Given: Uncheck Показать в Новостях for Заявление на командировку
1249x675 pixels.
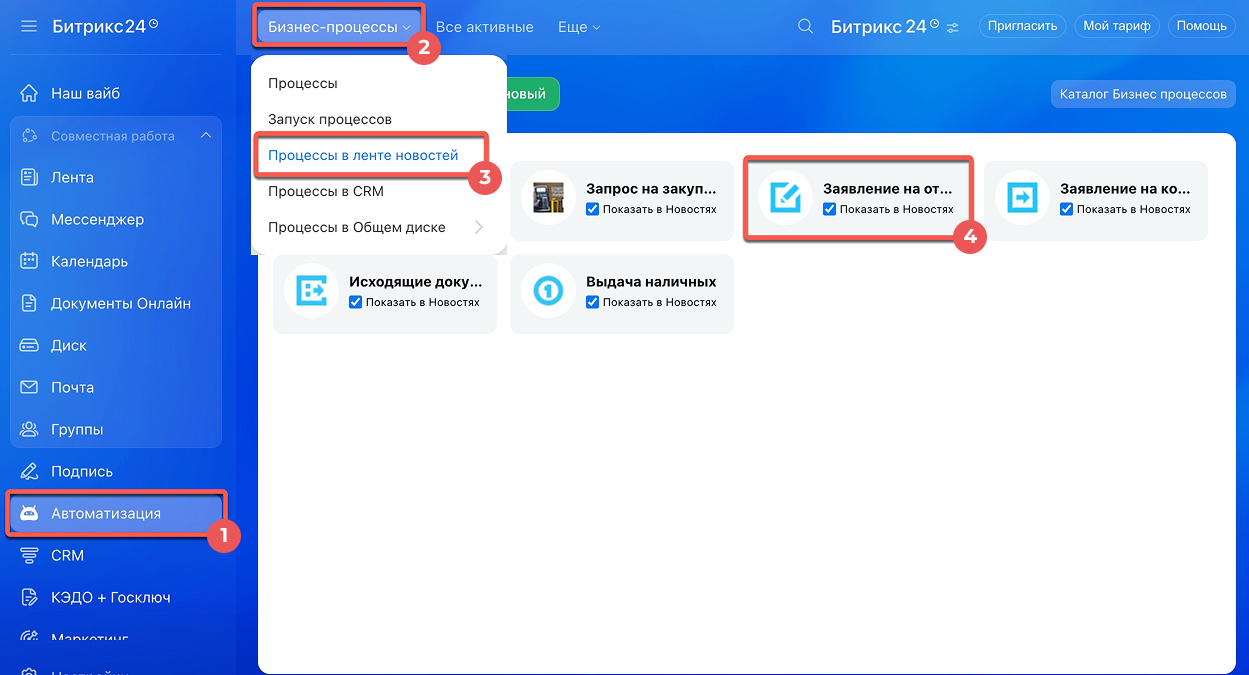Looking at the screenshot, I should (1066, 209).
